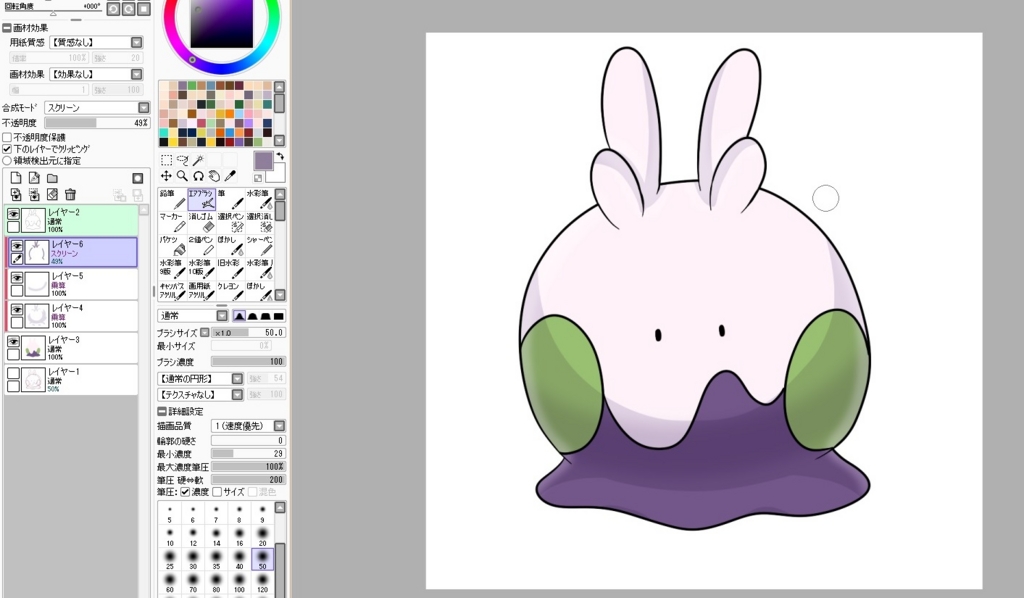This screenshot has width=1024, height=598.
Task: Pick brush size preset 50
Action: click(263, 559)
